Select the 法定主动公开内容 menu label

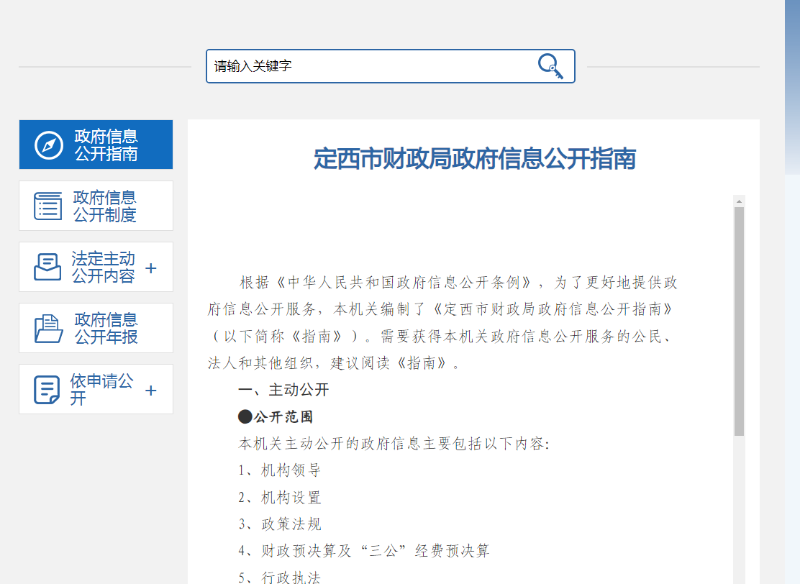click(103, 267)
